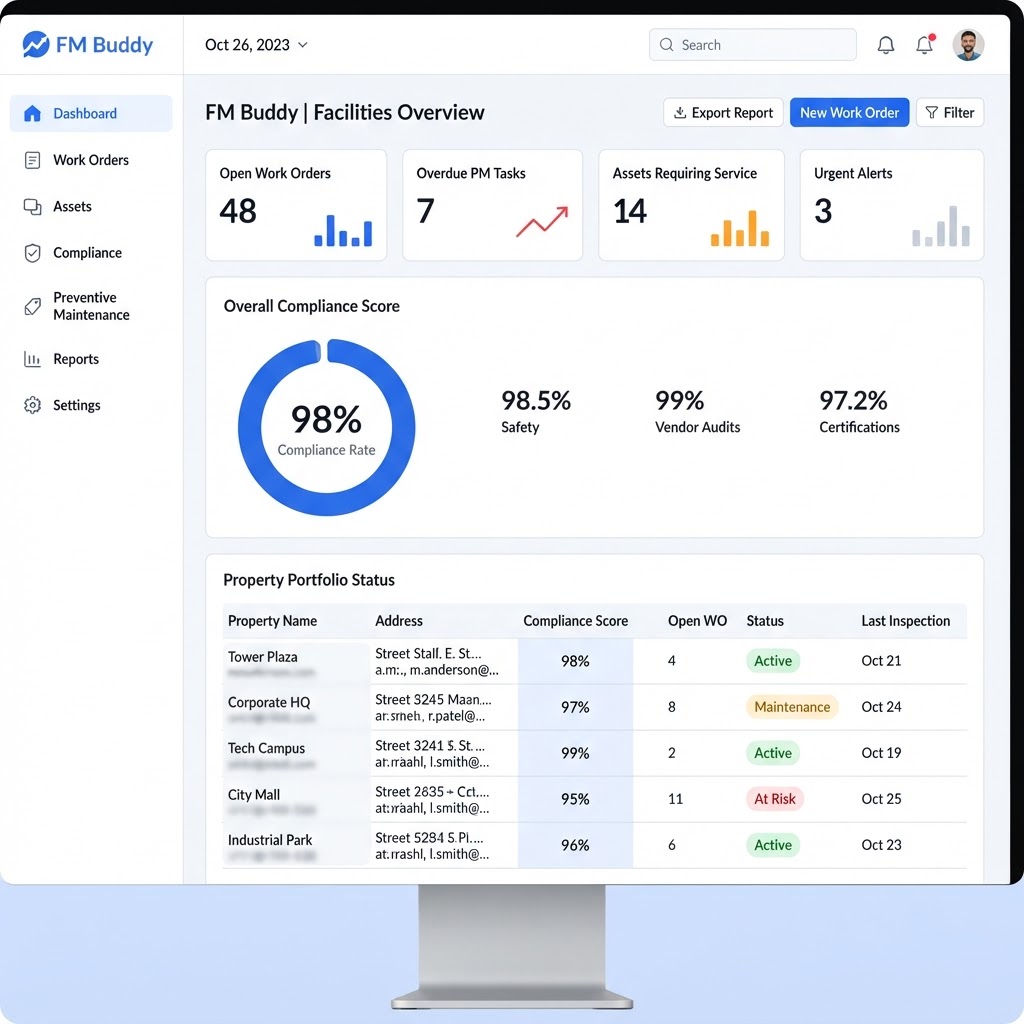This screenshot has height=1024, width=1024.
Task: Click Tech Campus 99% compliance score
Action: point(575,753)
